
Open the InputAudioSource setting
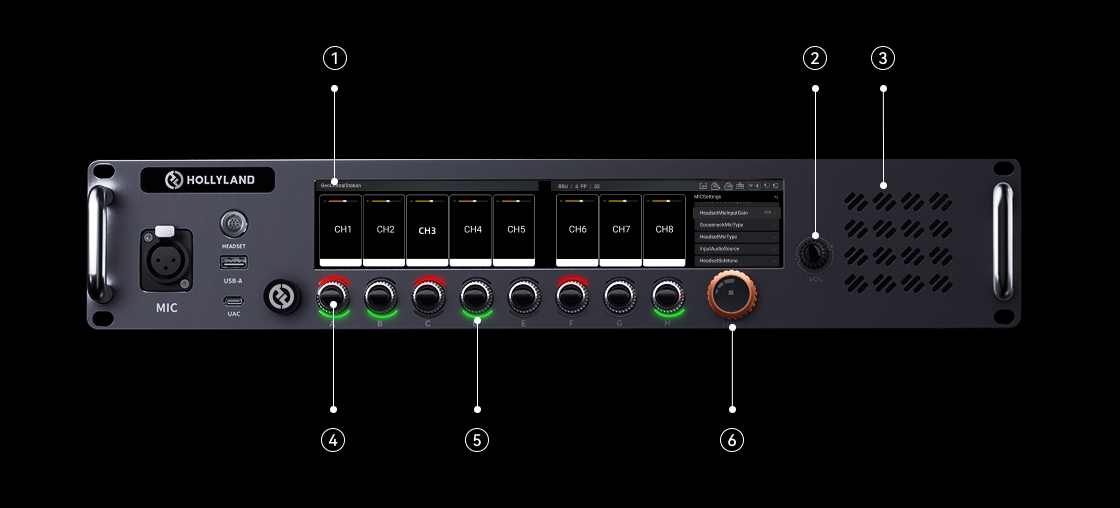[735, 249]
